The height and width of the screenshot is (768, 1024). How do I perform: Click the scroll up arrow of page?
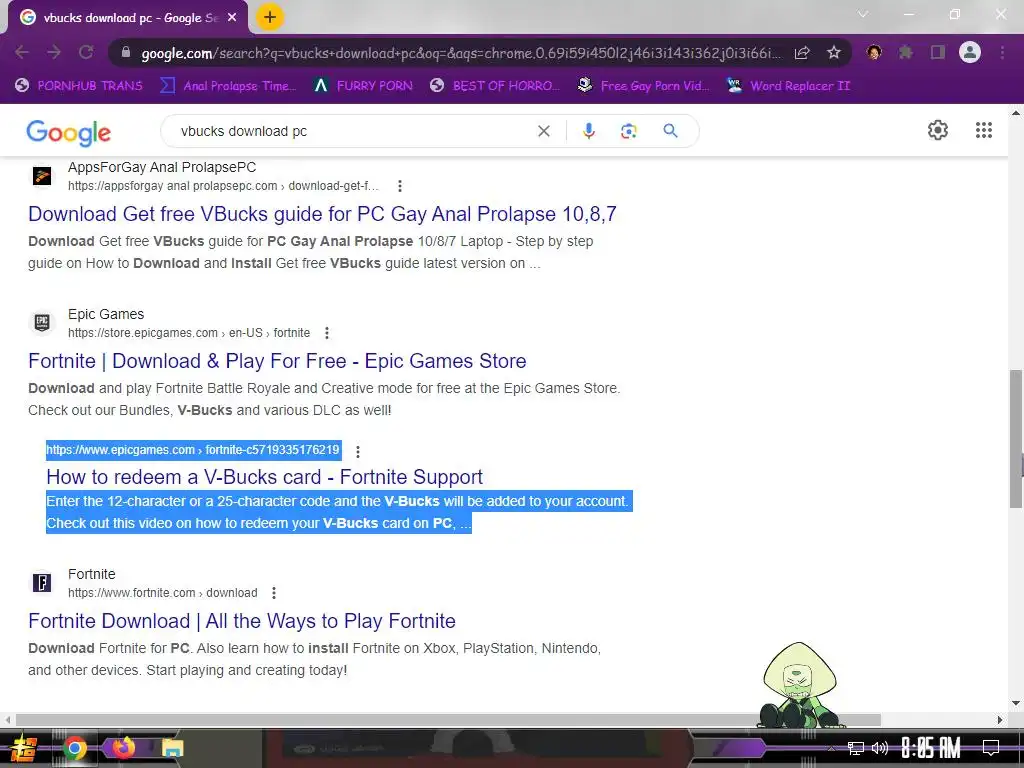[x=1016, y=113]
